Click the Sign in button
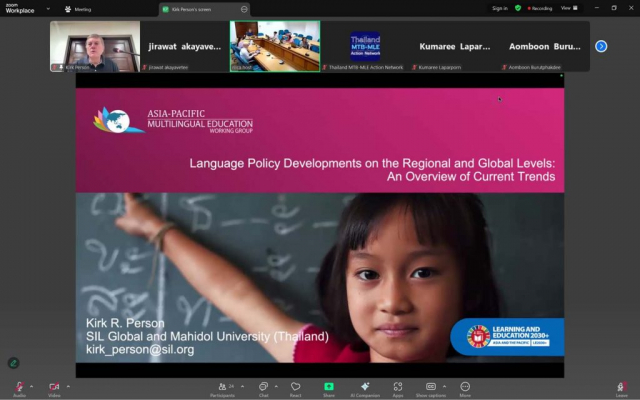Screen dimensions: 640x400 coord(500,8)
